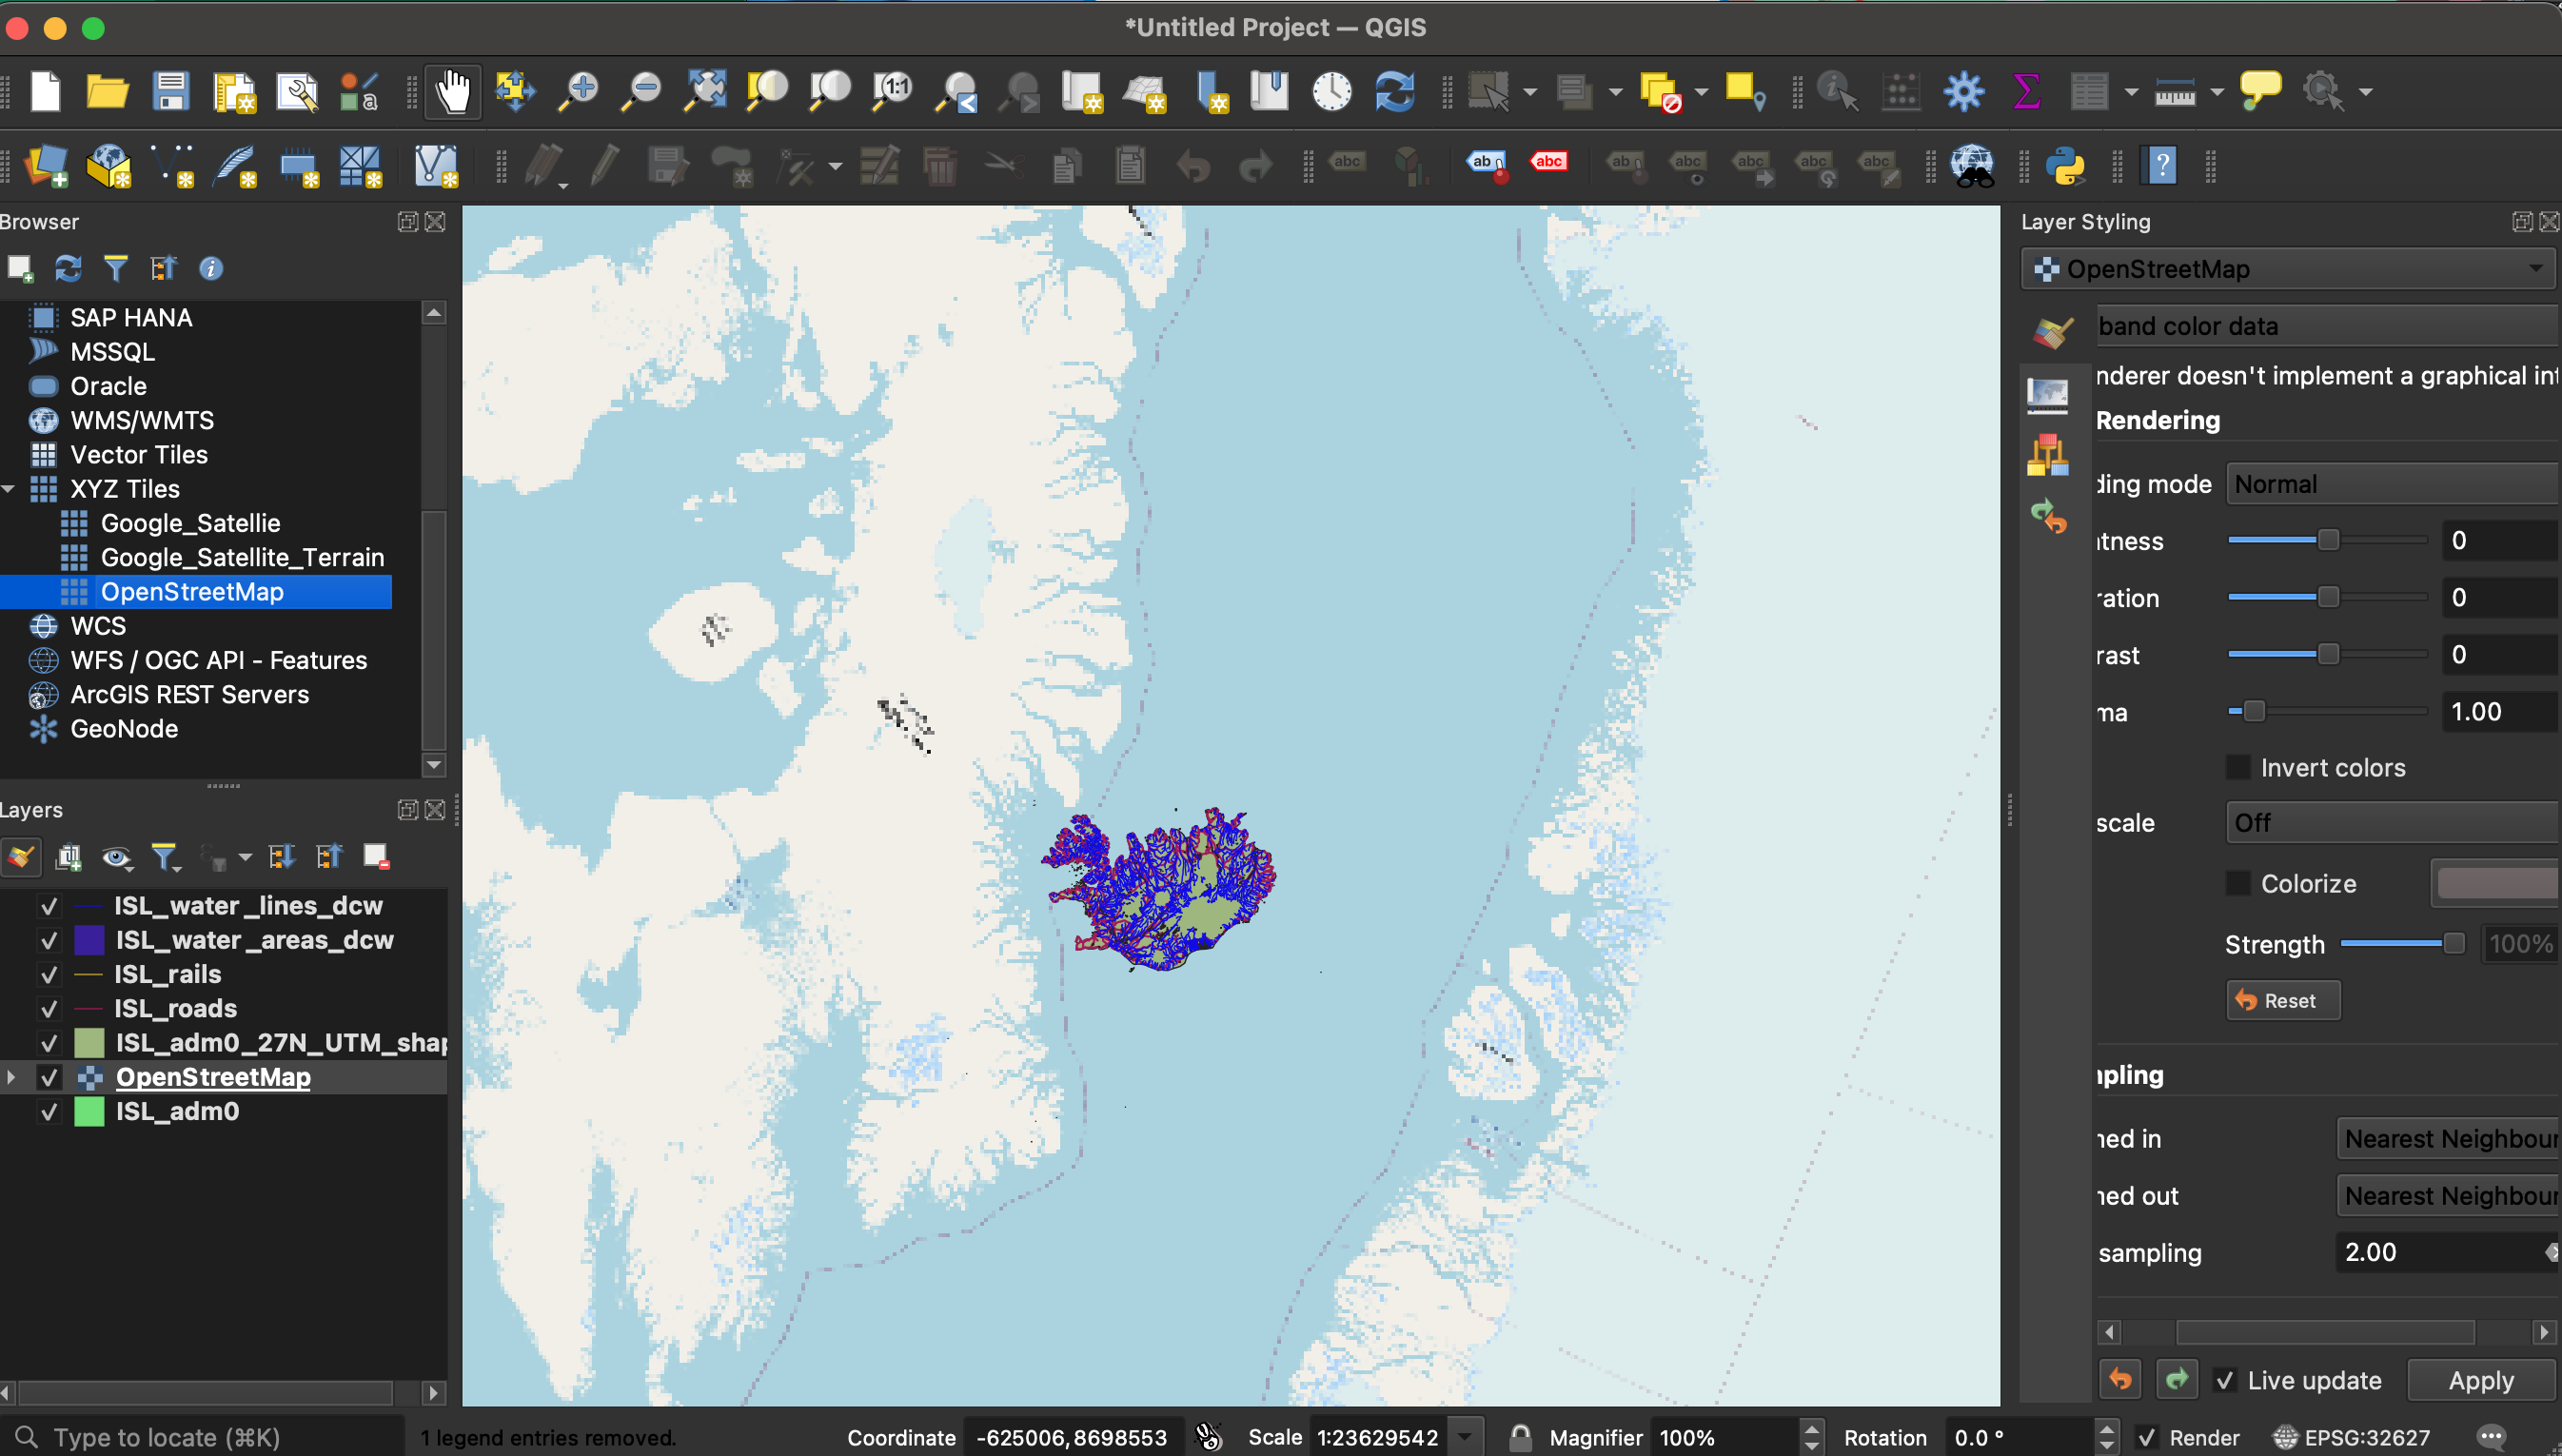The image size is (2562, 1456).
Task: Open a project using the folder icon
Action: (107, 91)
